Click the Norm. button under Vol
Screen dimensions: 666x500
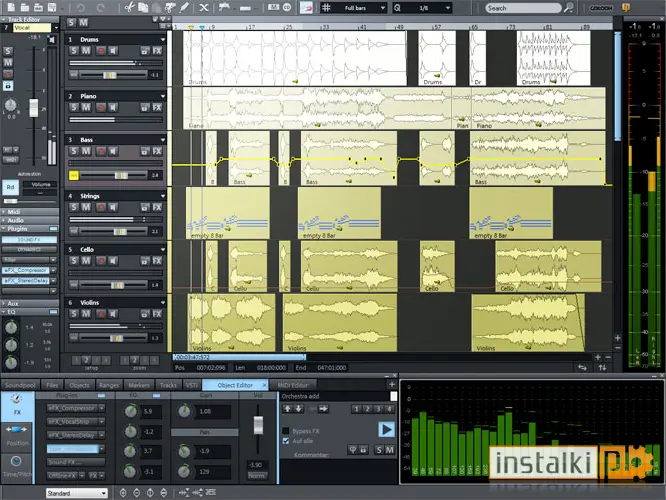257,476
